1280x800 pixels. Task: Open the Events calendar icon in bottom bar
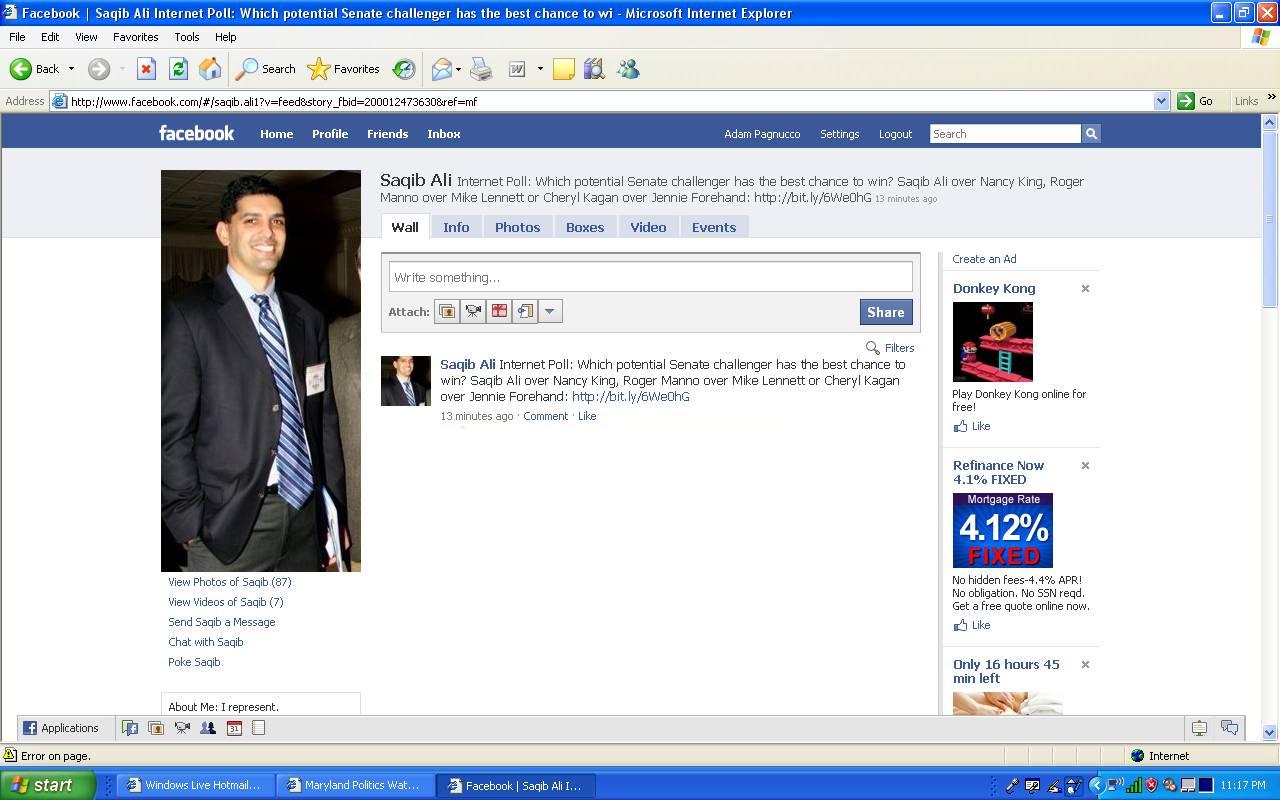(x=234, y=728)
